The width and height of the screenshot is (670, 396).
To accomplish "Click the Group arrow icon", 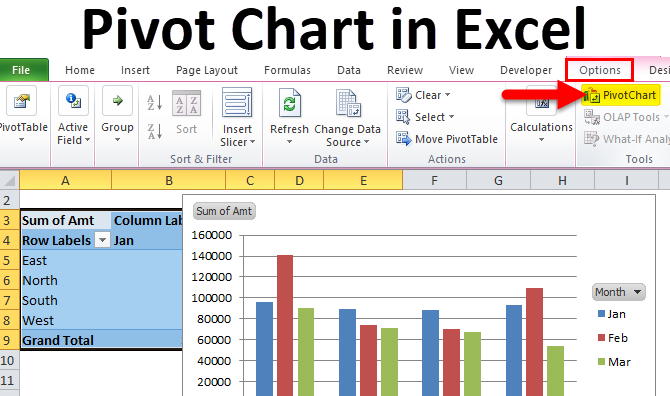I will pyautogui.click(x=117, y=100).
